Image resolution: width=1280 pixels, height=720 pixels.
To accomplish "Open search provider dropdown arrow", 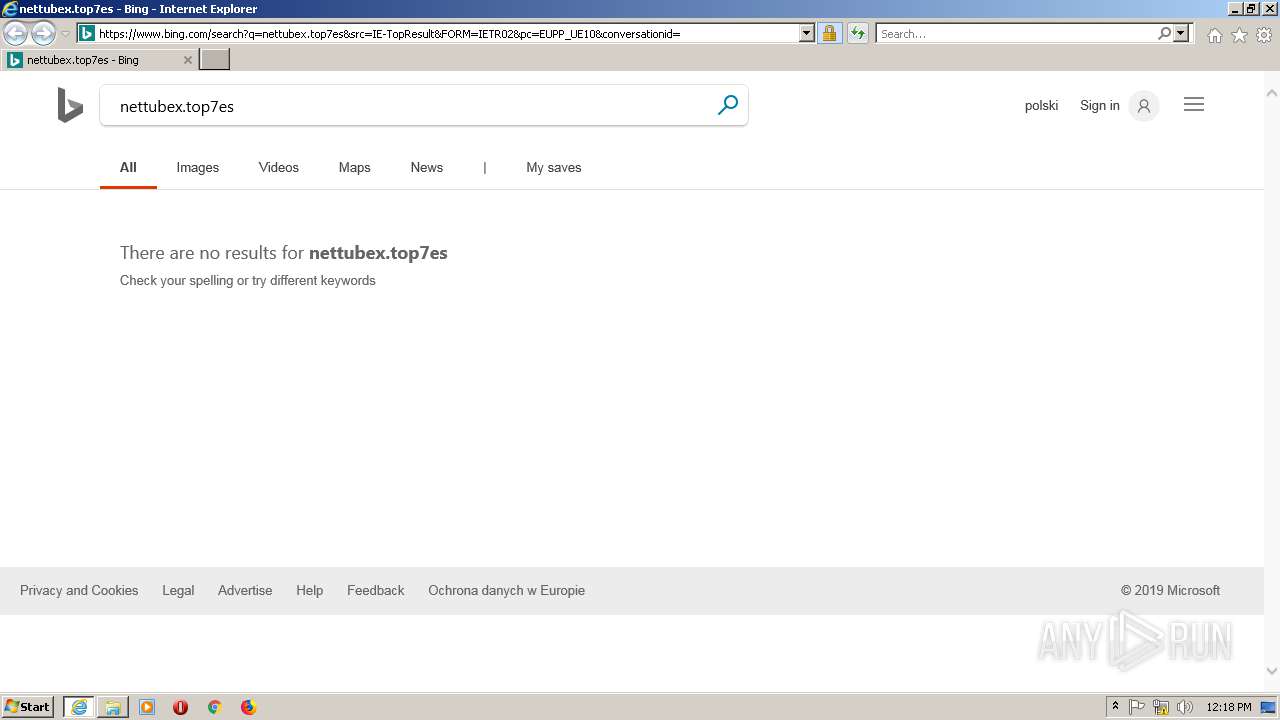I will tap(1181, 34).
